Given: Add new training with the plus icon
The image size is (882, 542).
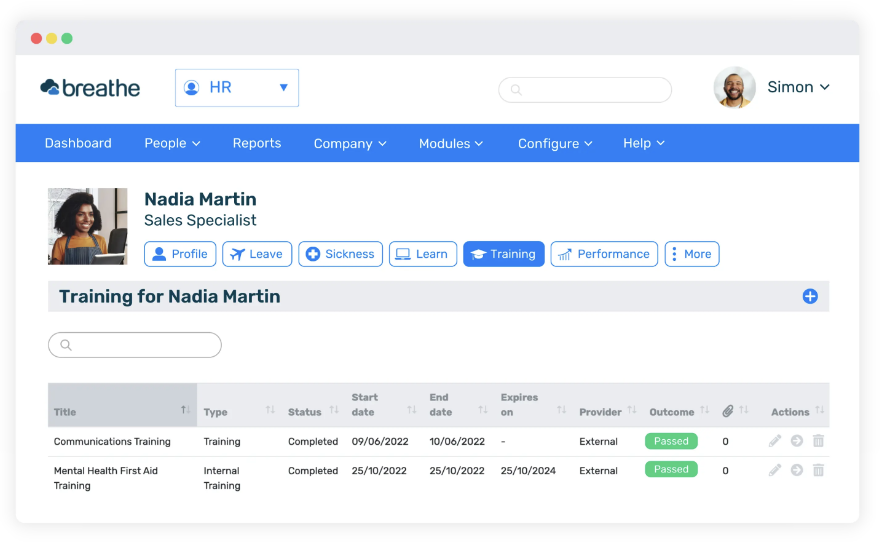Looking at the screenshot, I should [809, 296].
